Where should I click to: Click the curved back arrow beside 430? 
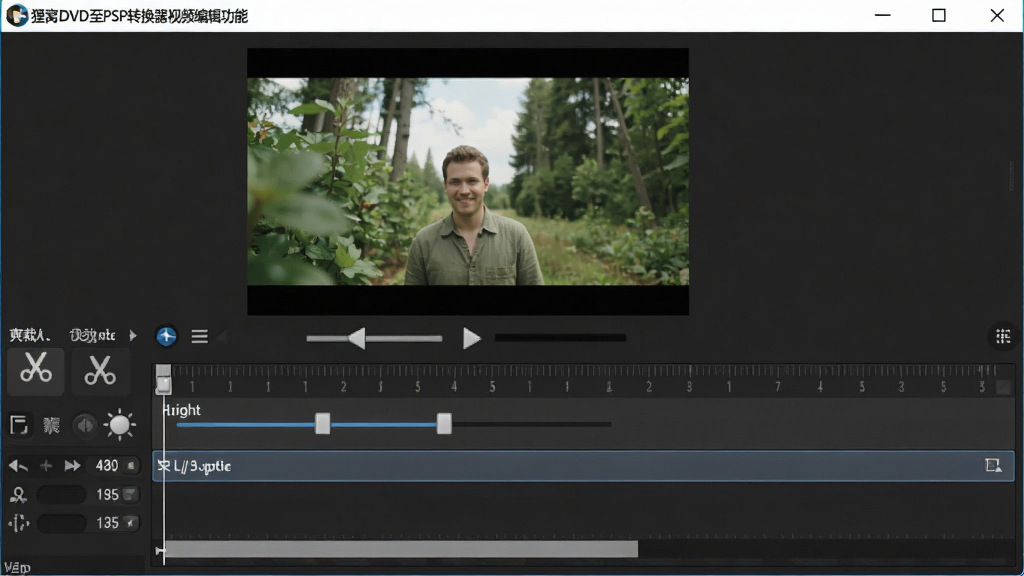coord(18,466)
